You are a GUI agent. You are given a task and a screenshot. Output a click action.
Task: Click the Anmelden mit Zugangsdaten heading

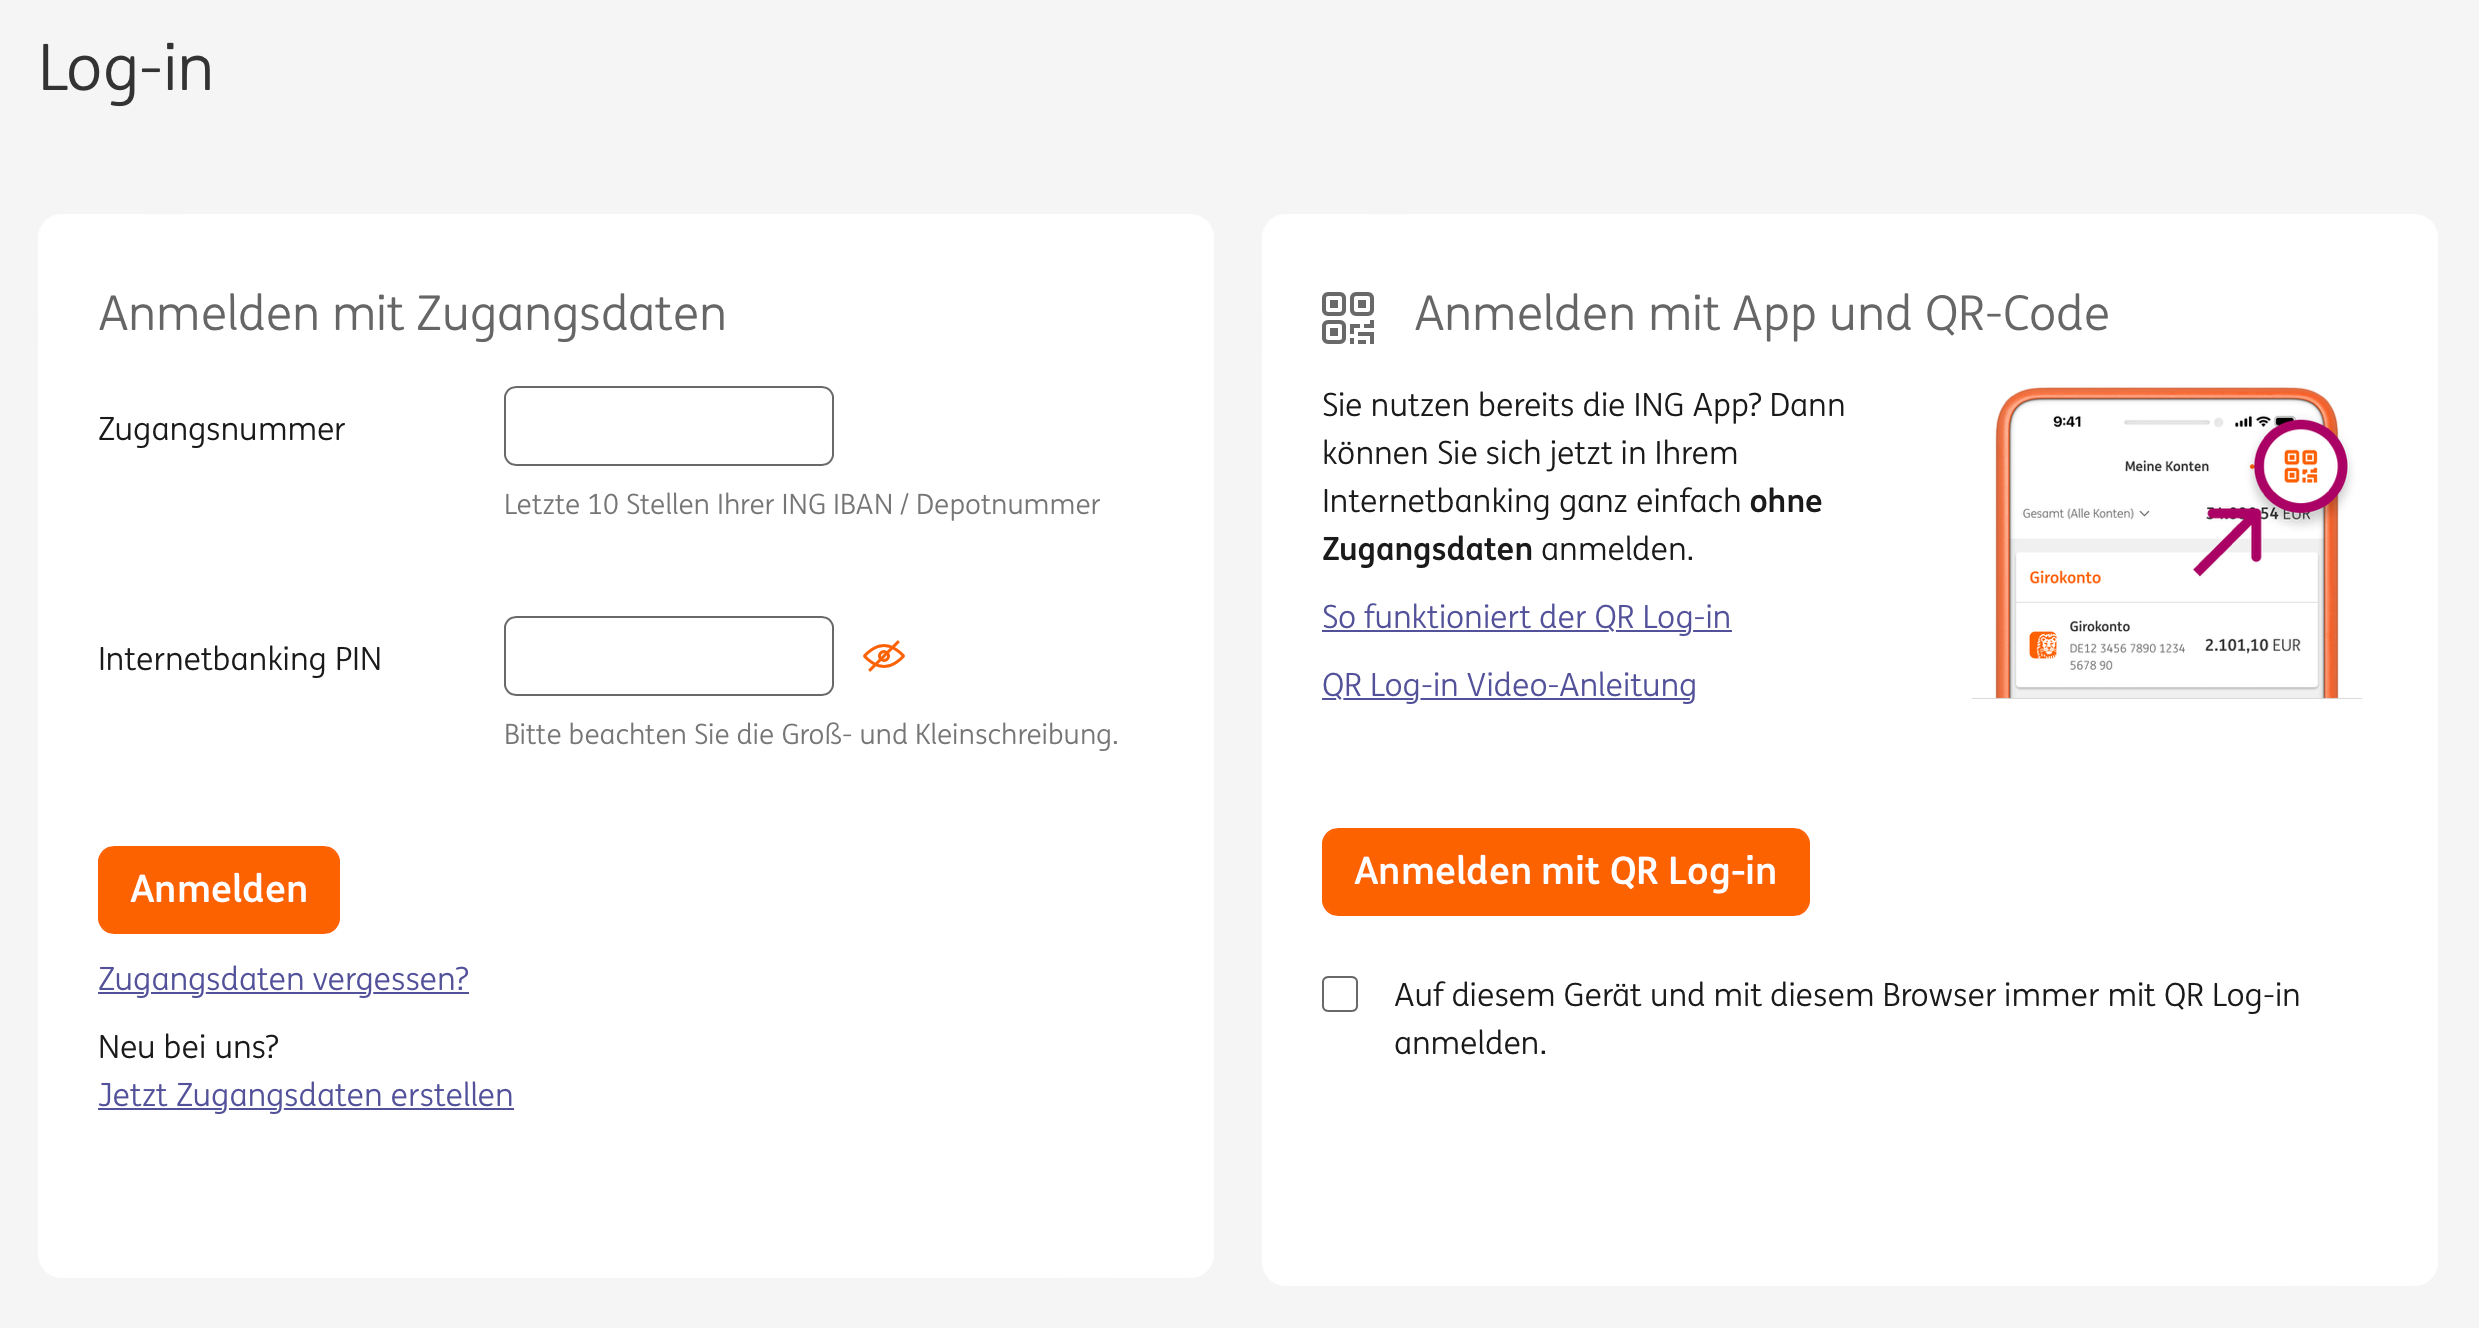pos(412,314)
